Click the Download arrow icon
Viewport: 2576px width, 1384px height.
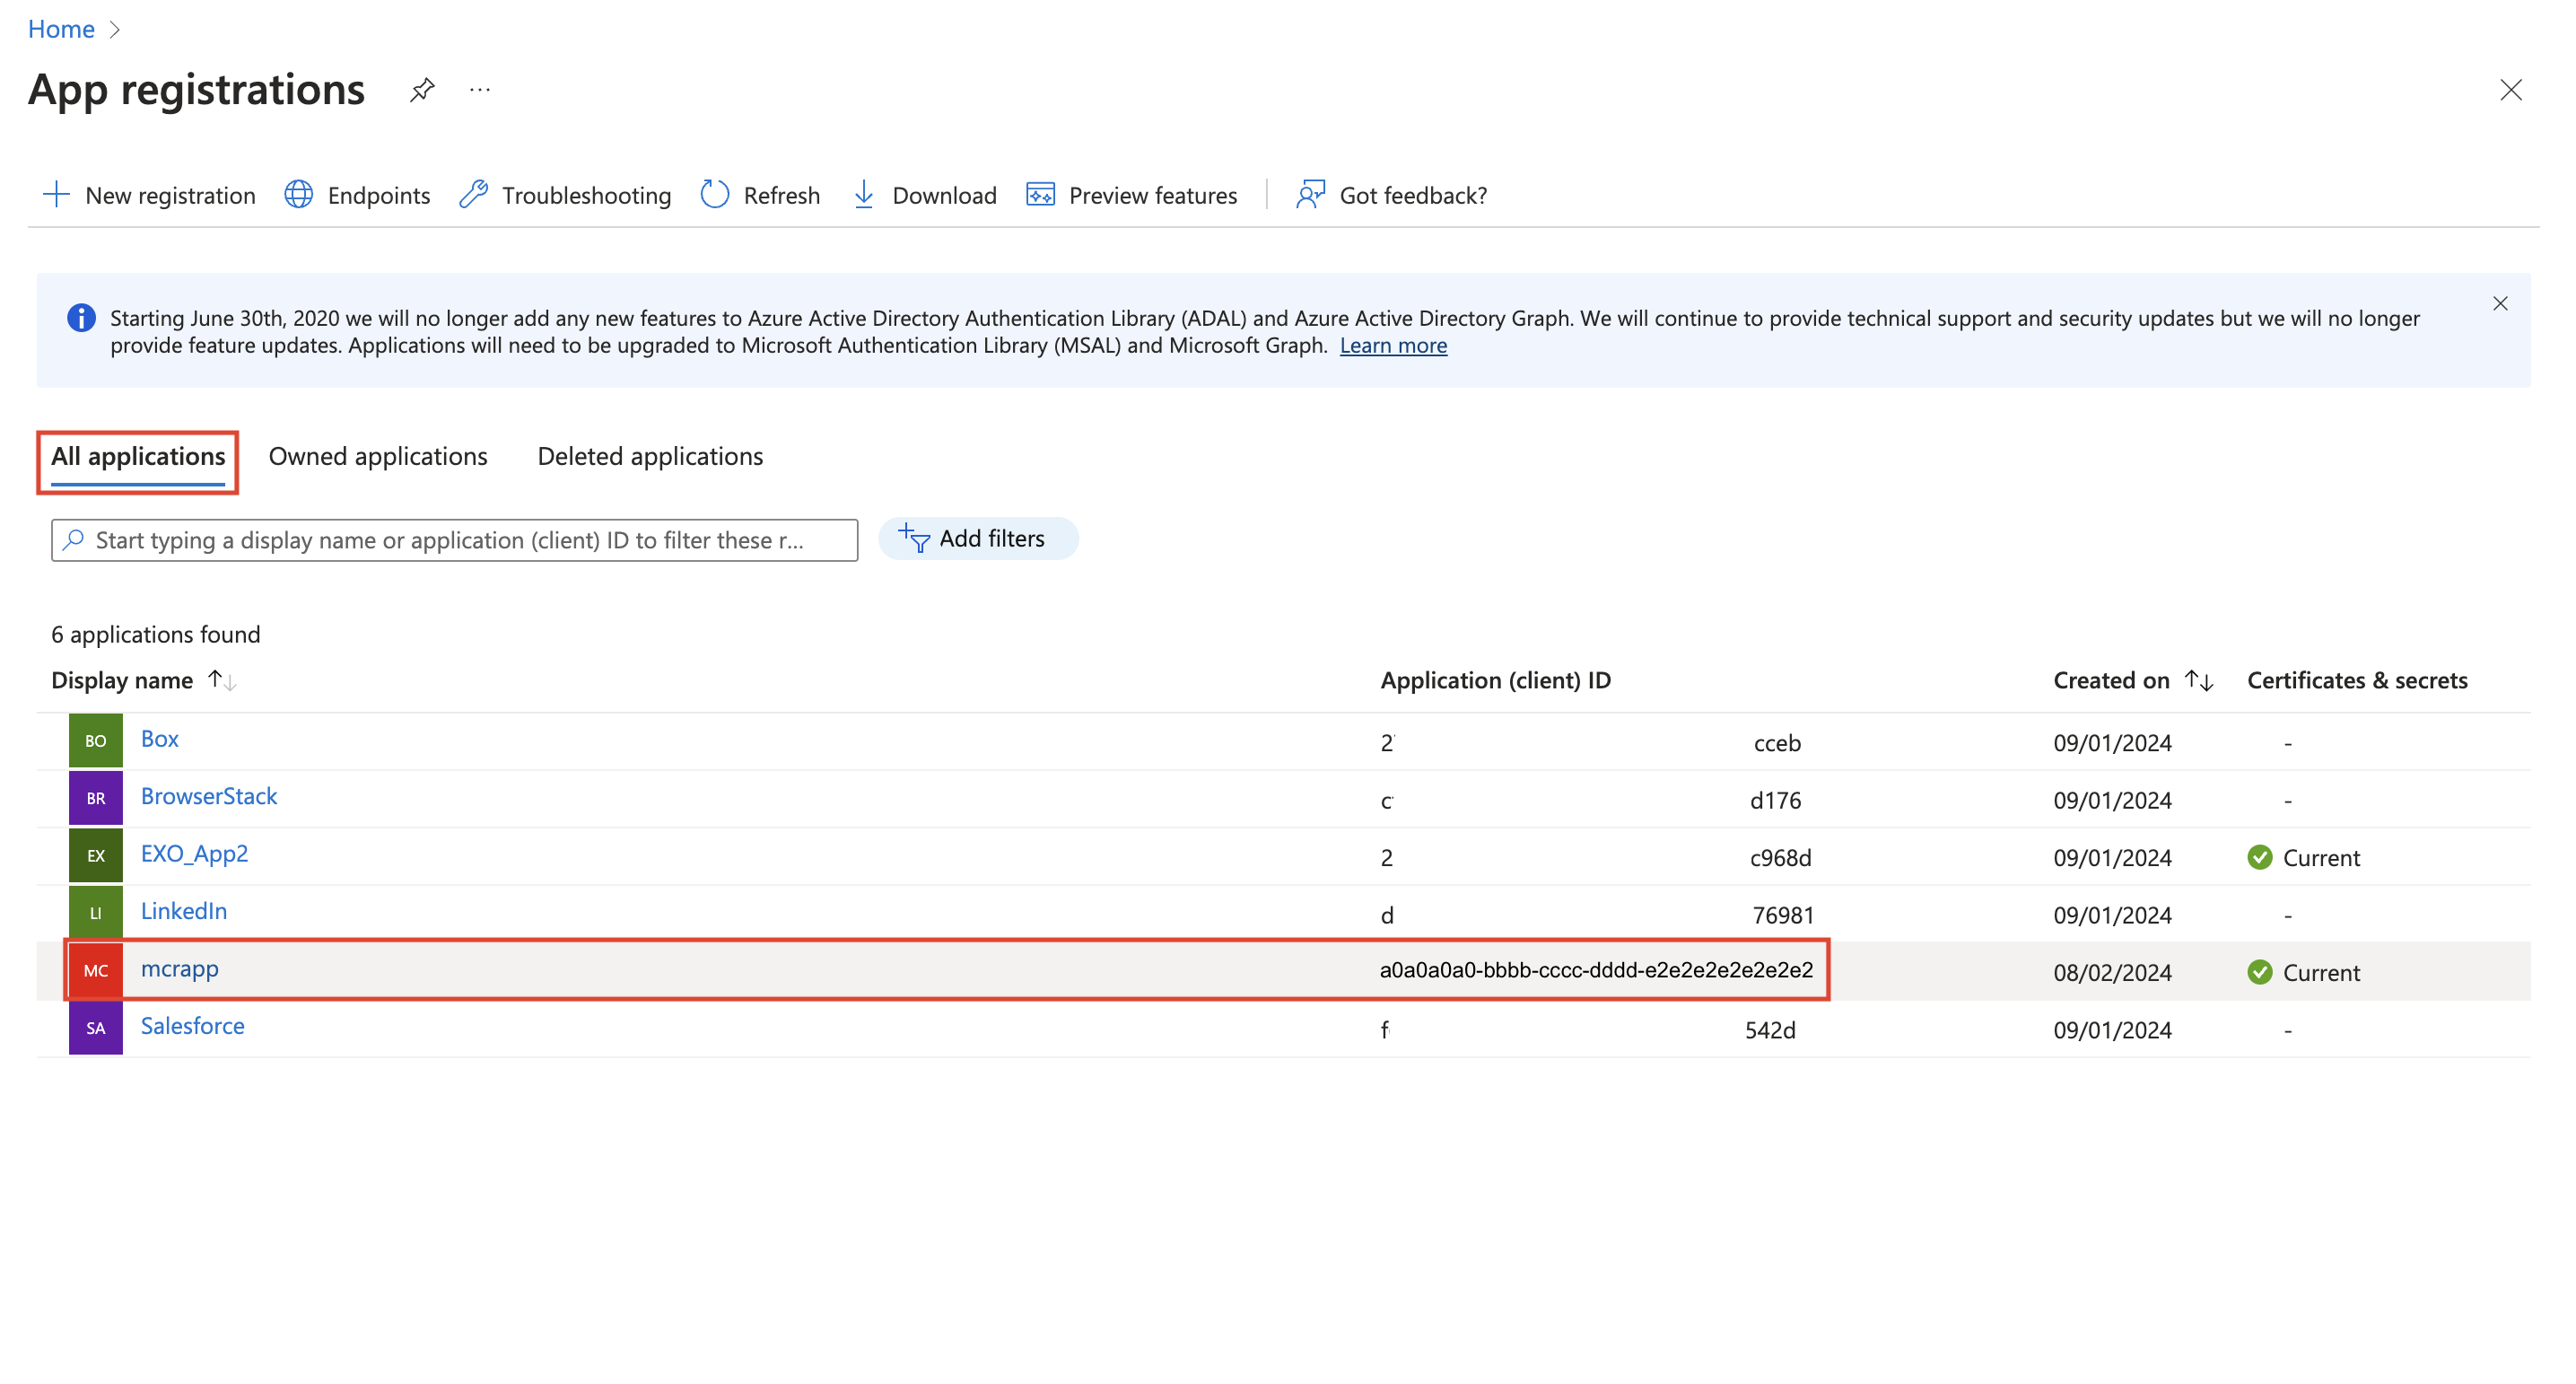tap(864, 194)
